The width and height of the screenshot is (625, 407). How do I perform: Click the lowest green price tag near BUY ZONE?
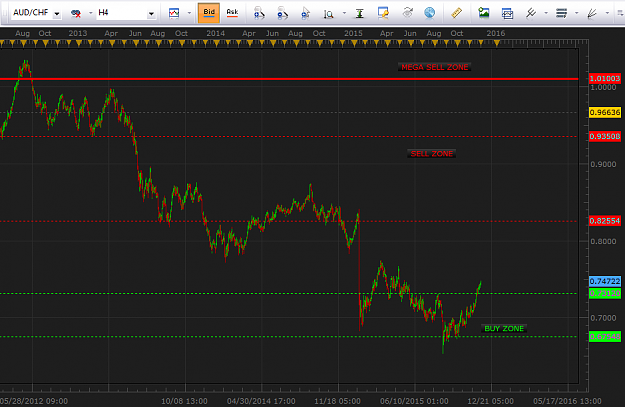[605, 337]
